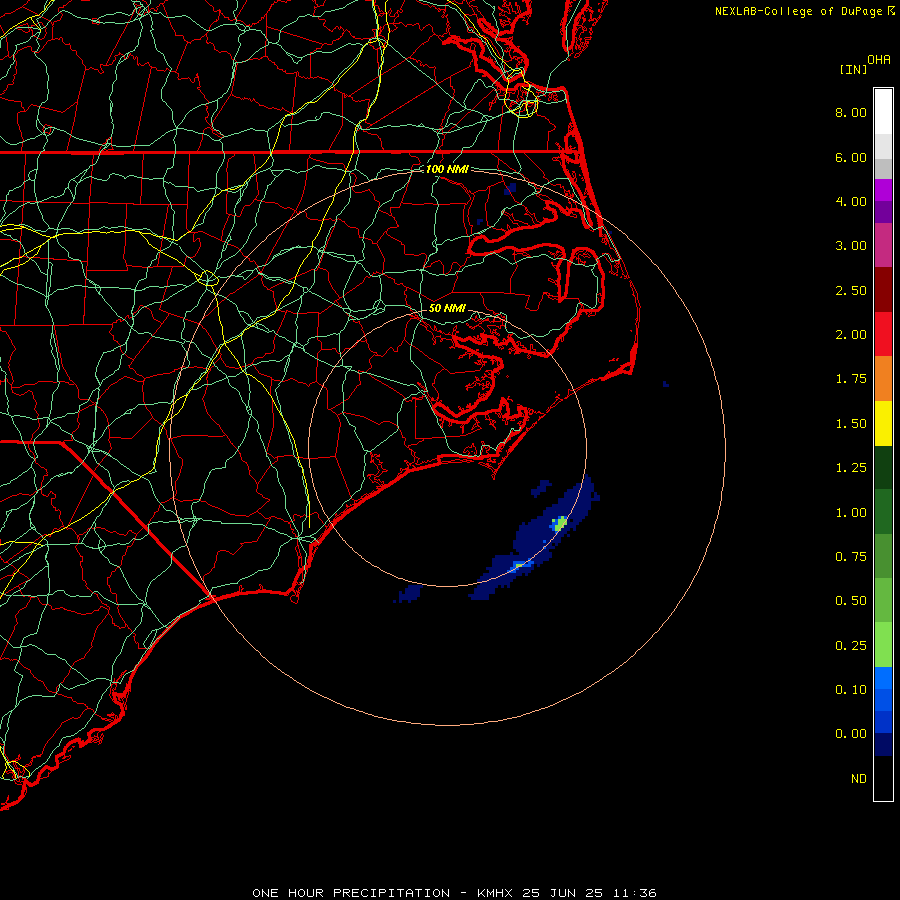The height and width of the screenshot is (900, 900).
Task: Click the isolated navy echo east of Cape Hatteras
Action: [x=665, y=383]
